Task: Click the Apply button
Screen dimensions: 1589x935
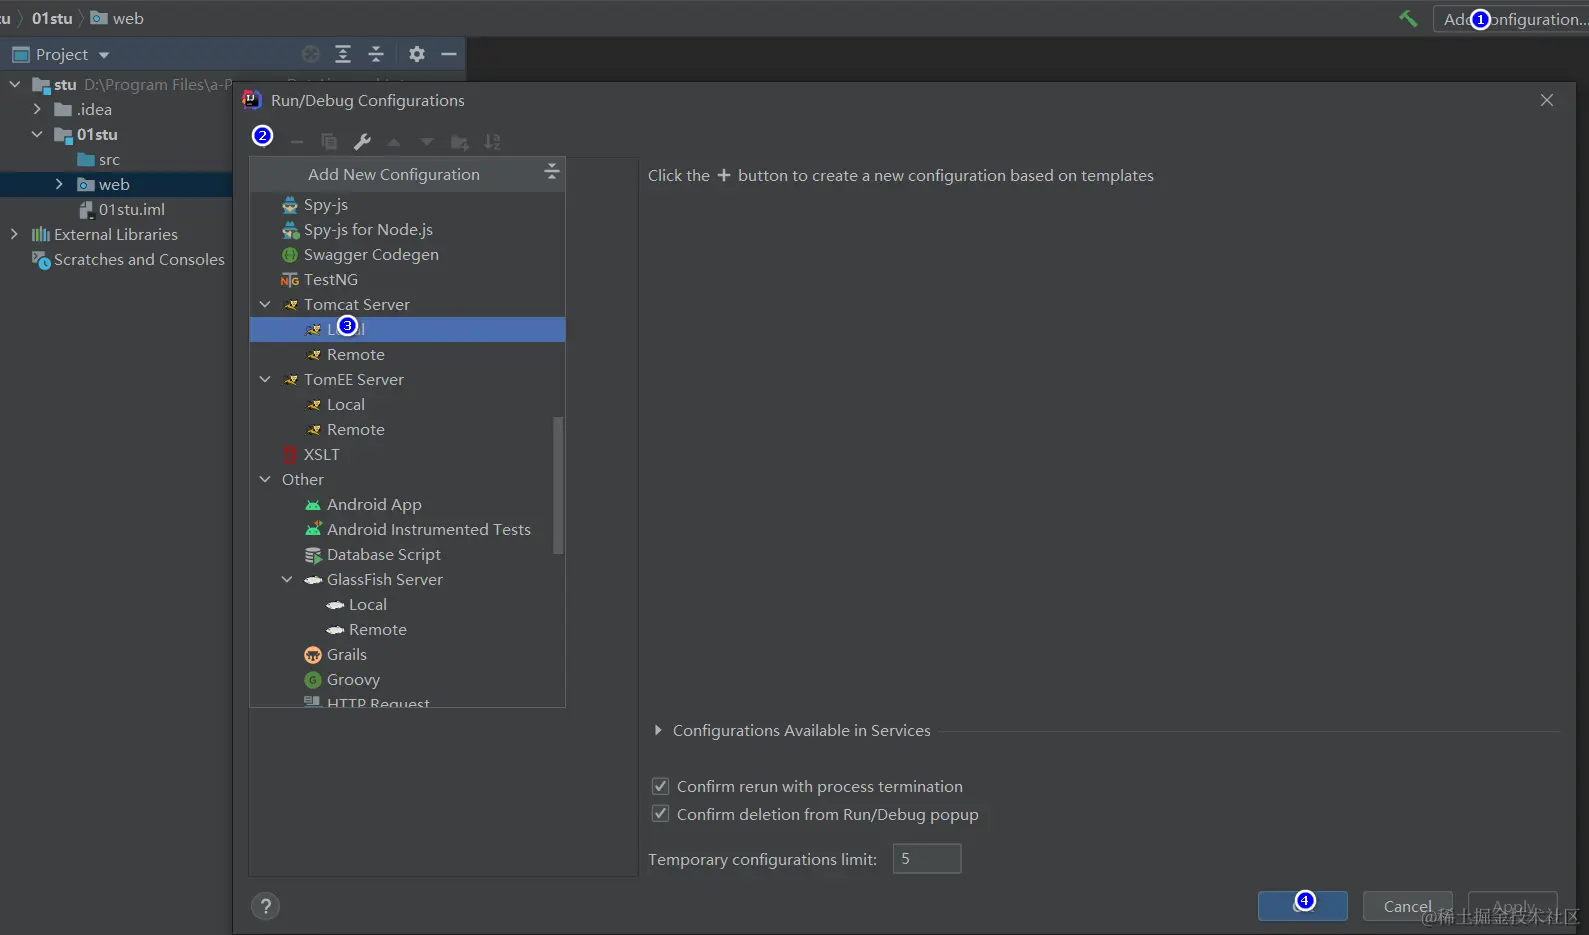Action: tap(1512, 906)
